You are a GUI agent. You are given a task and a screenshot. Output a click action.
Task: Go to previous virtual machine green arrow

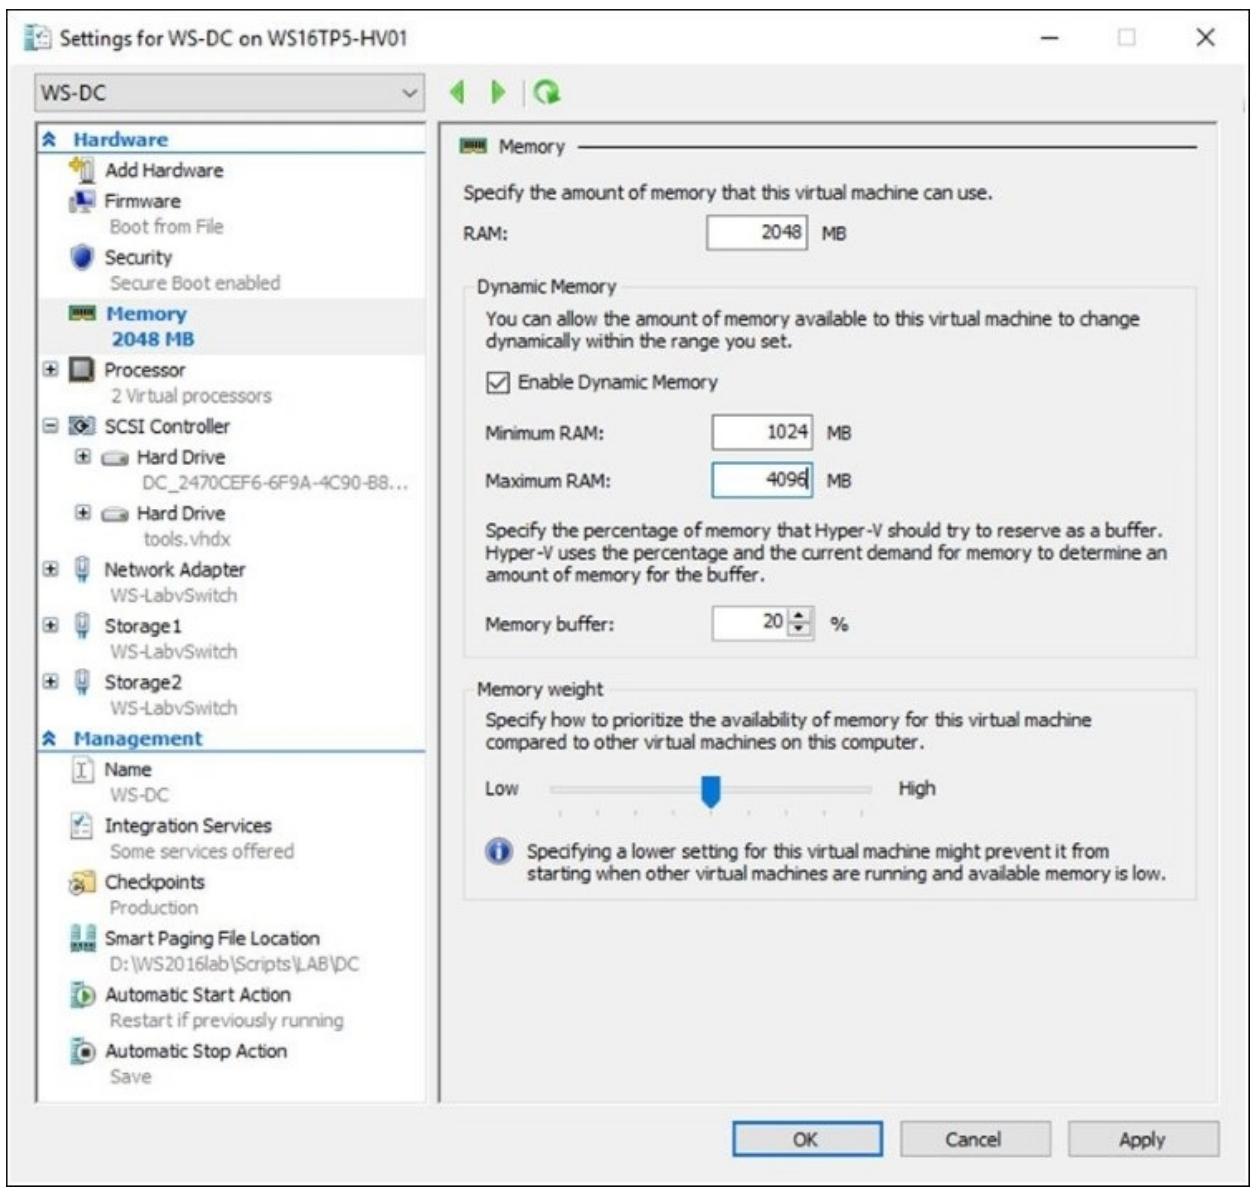tap(458, 92)
